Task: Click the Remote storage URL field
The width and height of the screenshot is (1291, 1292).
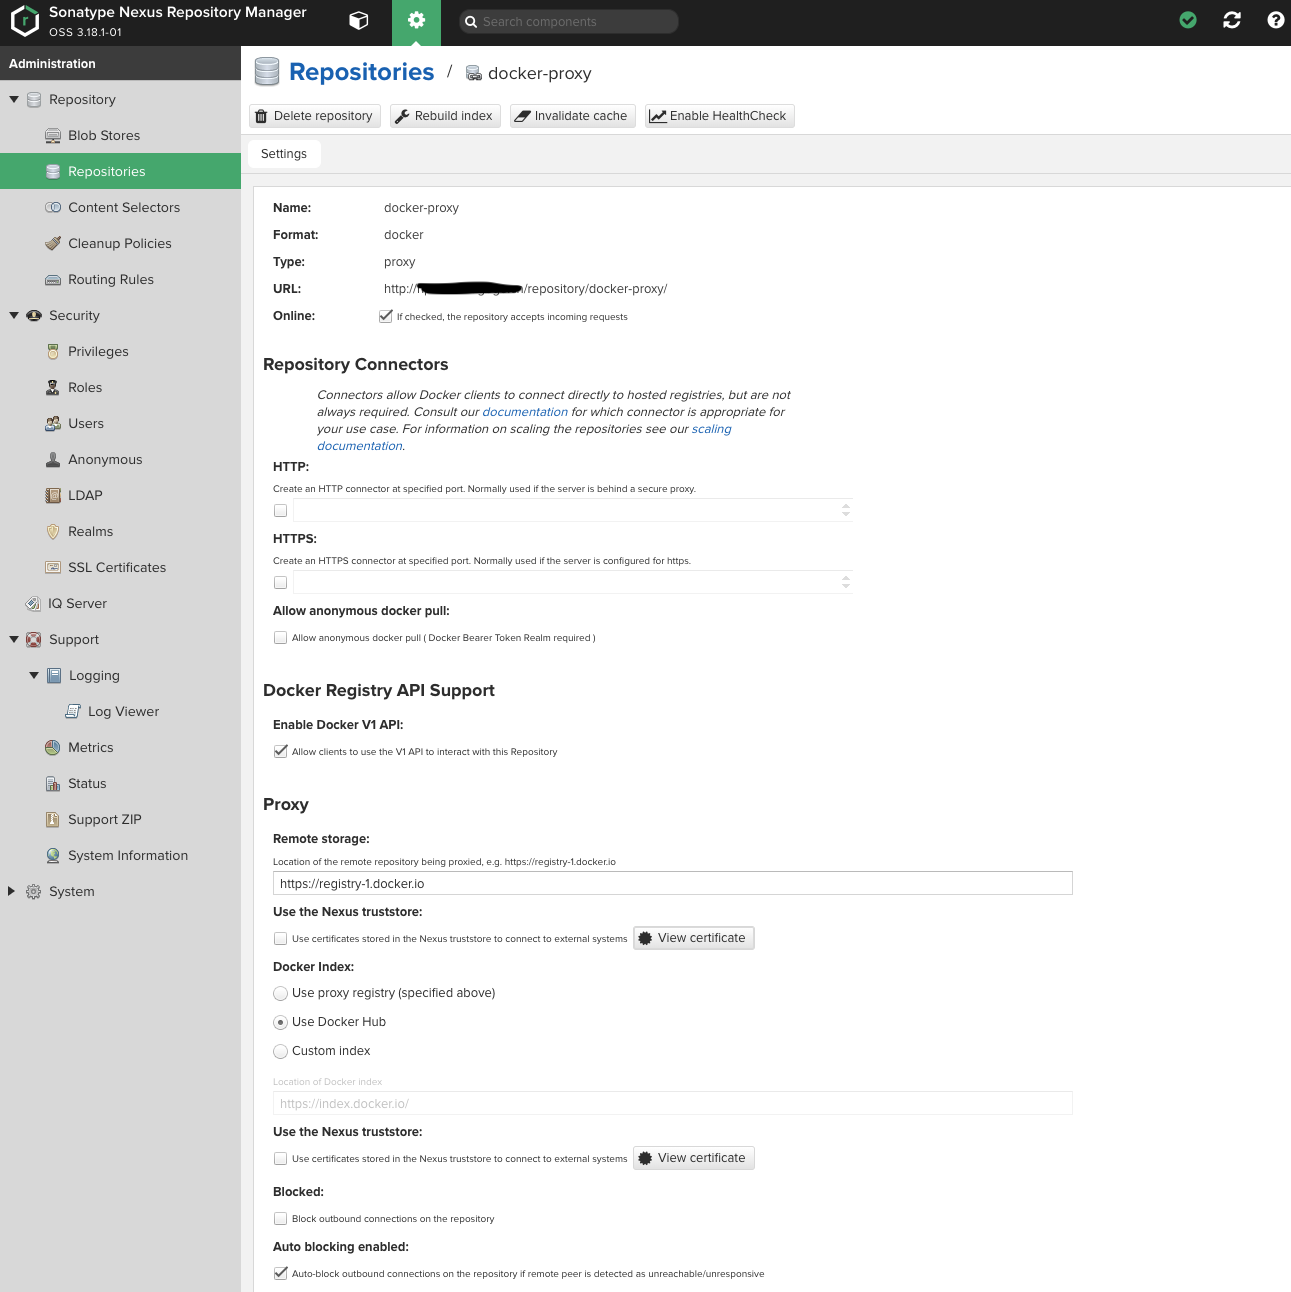Action: [673, 883]
